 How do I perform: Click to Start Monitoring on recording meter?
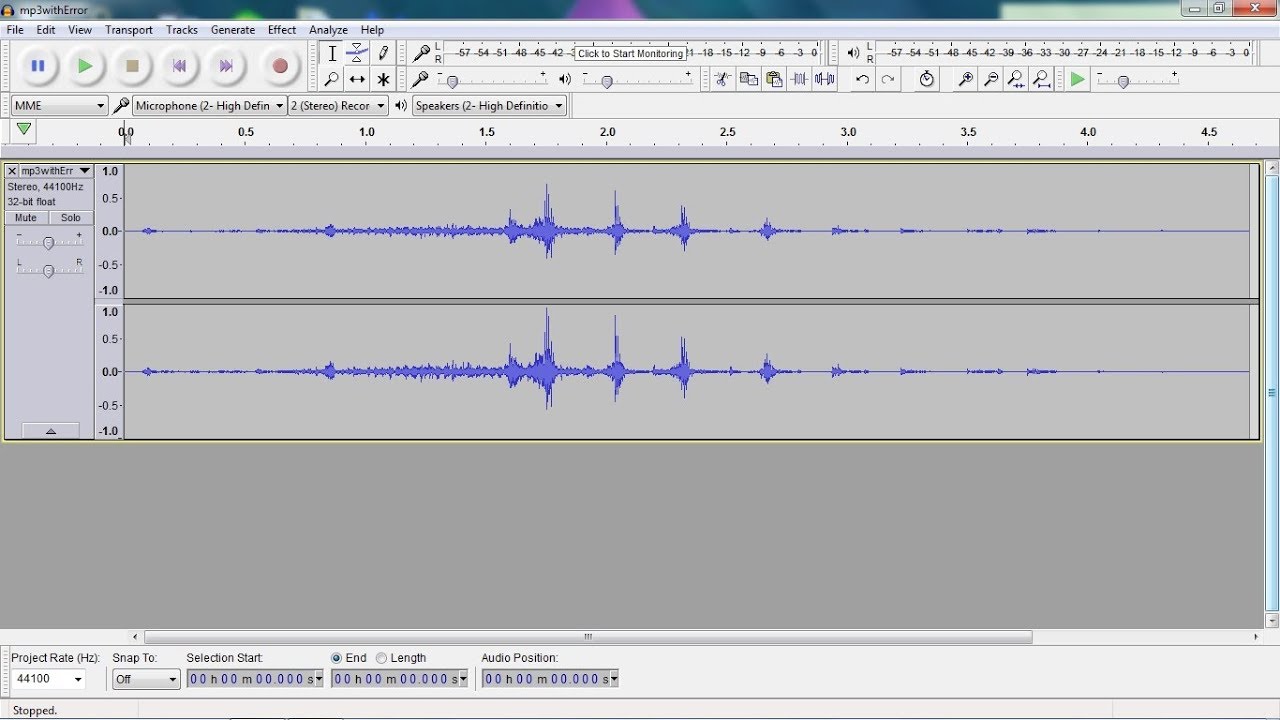630,54
